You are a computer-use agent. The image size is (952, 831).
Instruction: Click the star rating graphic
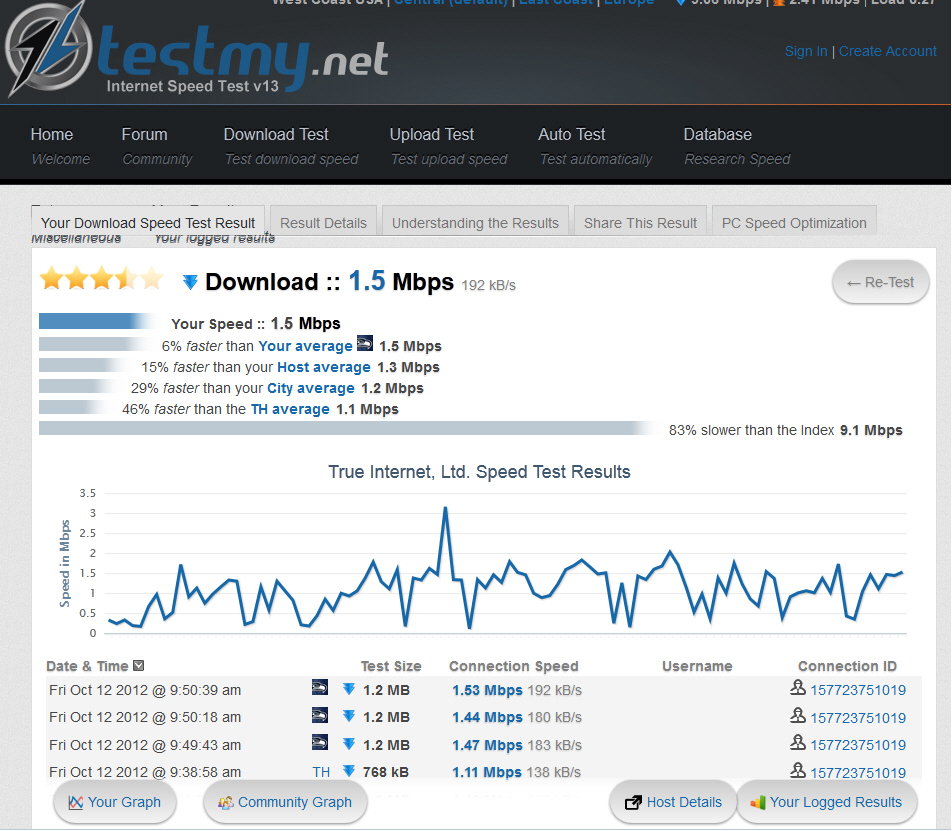point(101,279)
